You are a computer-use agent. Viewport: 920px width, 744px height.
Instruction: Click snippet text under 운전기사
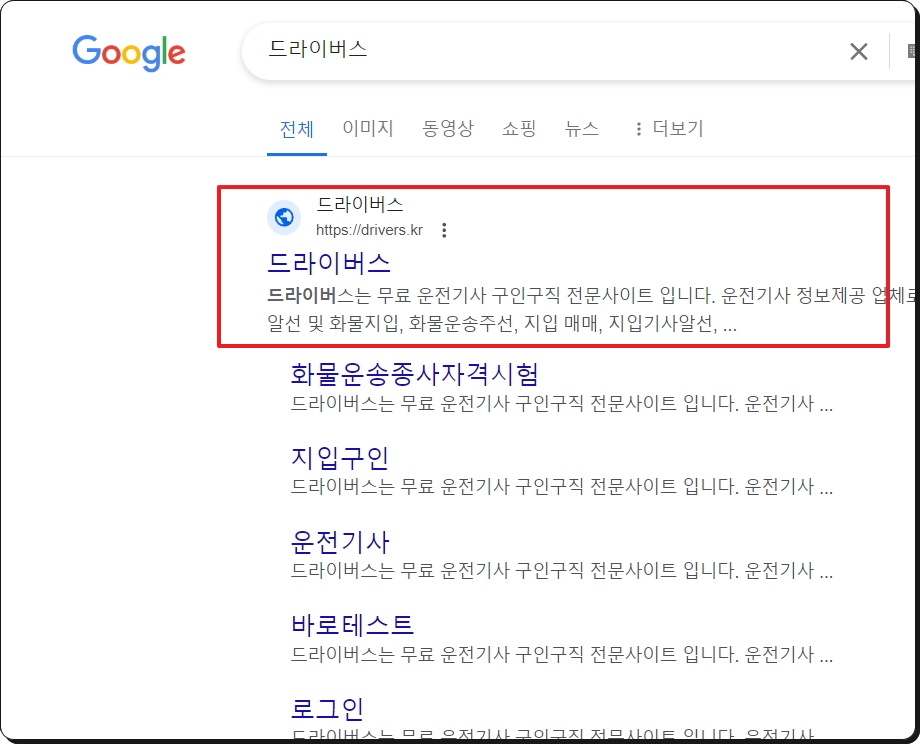pyautogui.click(x=562, y=570)
